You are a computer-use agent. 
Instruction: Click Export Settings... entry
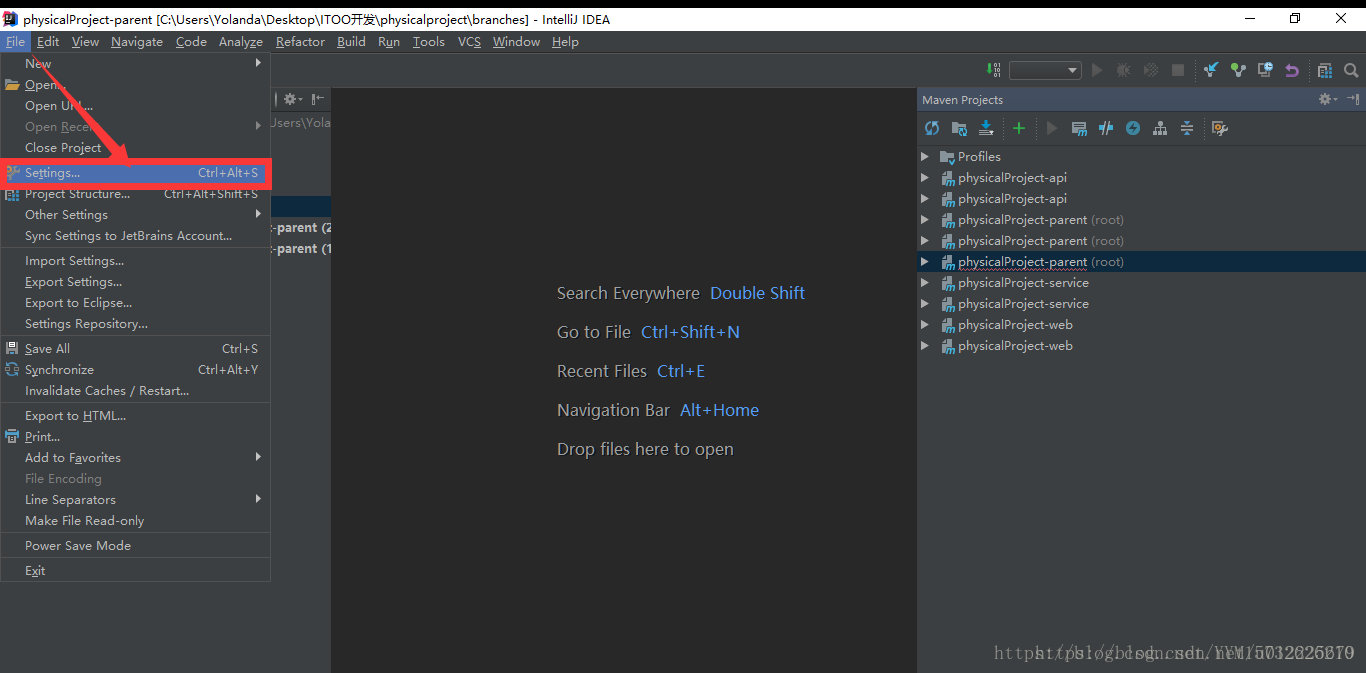[136, 282]
